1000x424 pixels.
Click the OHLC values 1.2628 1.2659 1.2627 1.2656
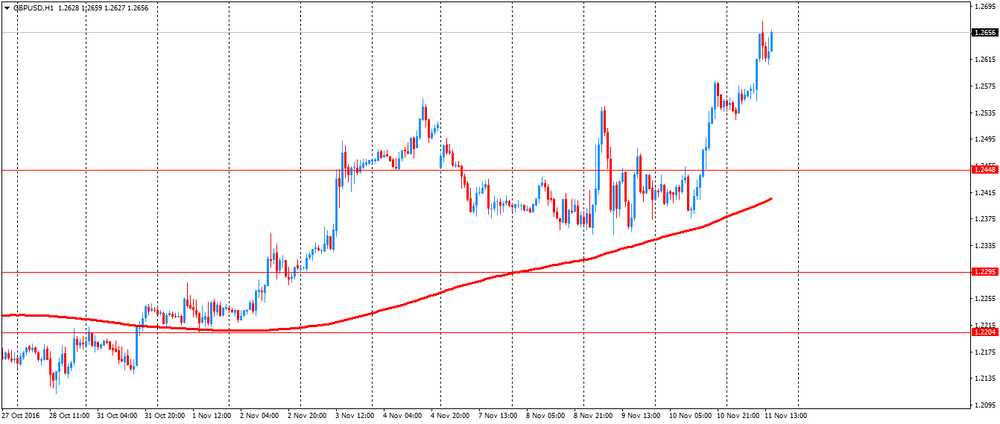coord(102,8)
